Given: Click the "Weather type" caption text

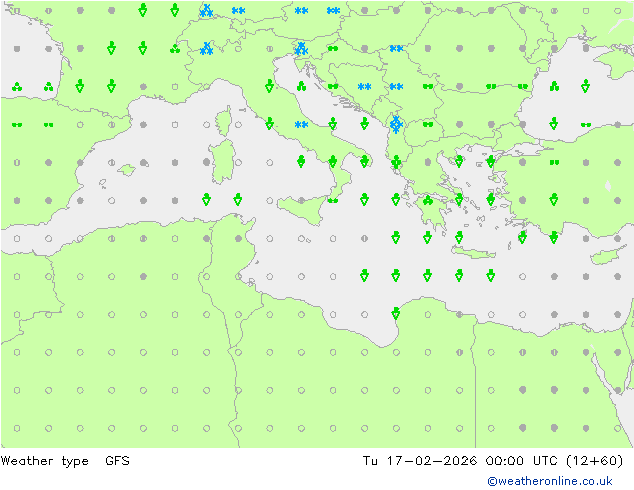Looking at the screenshot, I should [44, 461].
